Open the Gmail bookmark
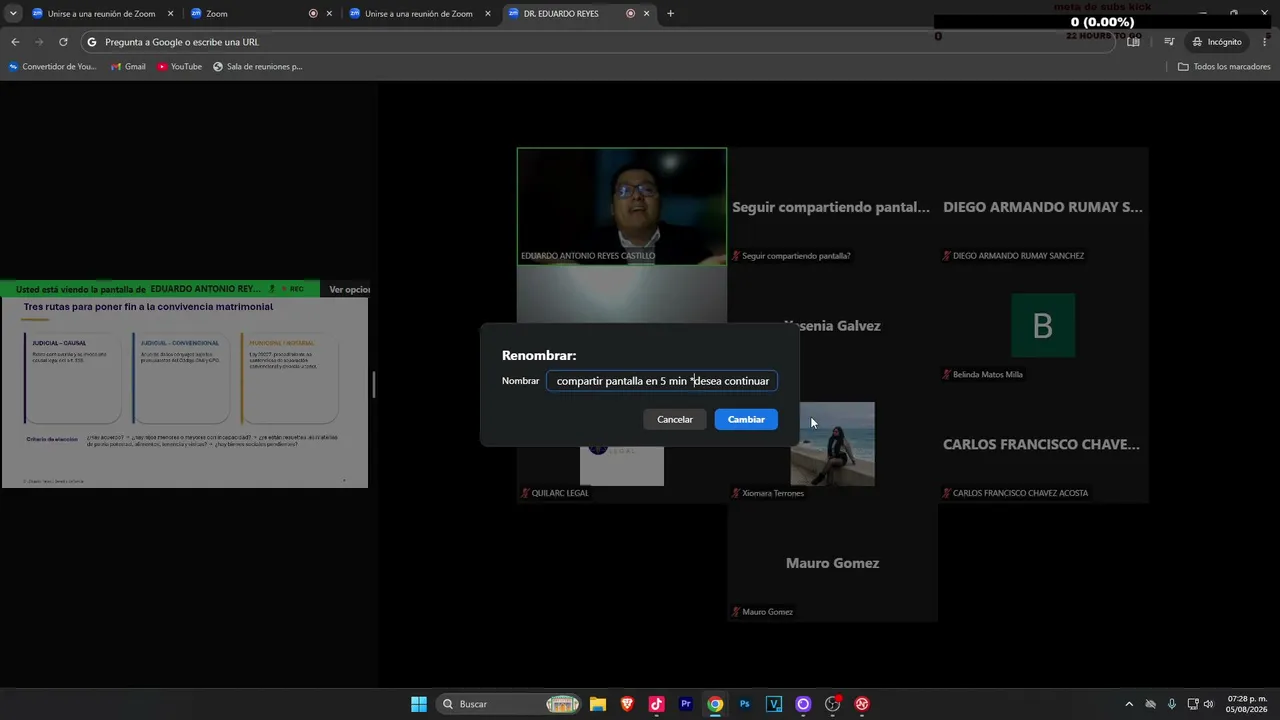This screenshot has width=1280, height=720. 128,67
